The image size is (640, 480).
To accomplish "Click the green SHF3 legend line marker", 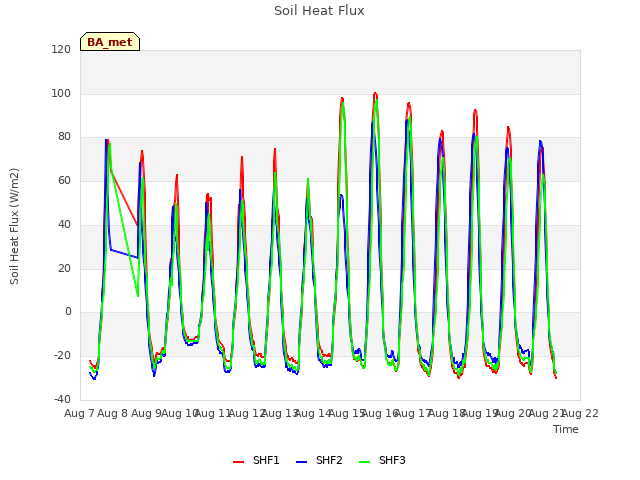I will (364, 462).
